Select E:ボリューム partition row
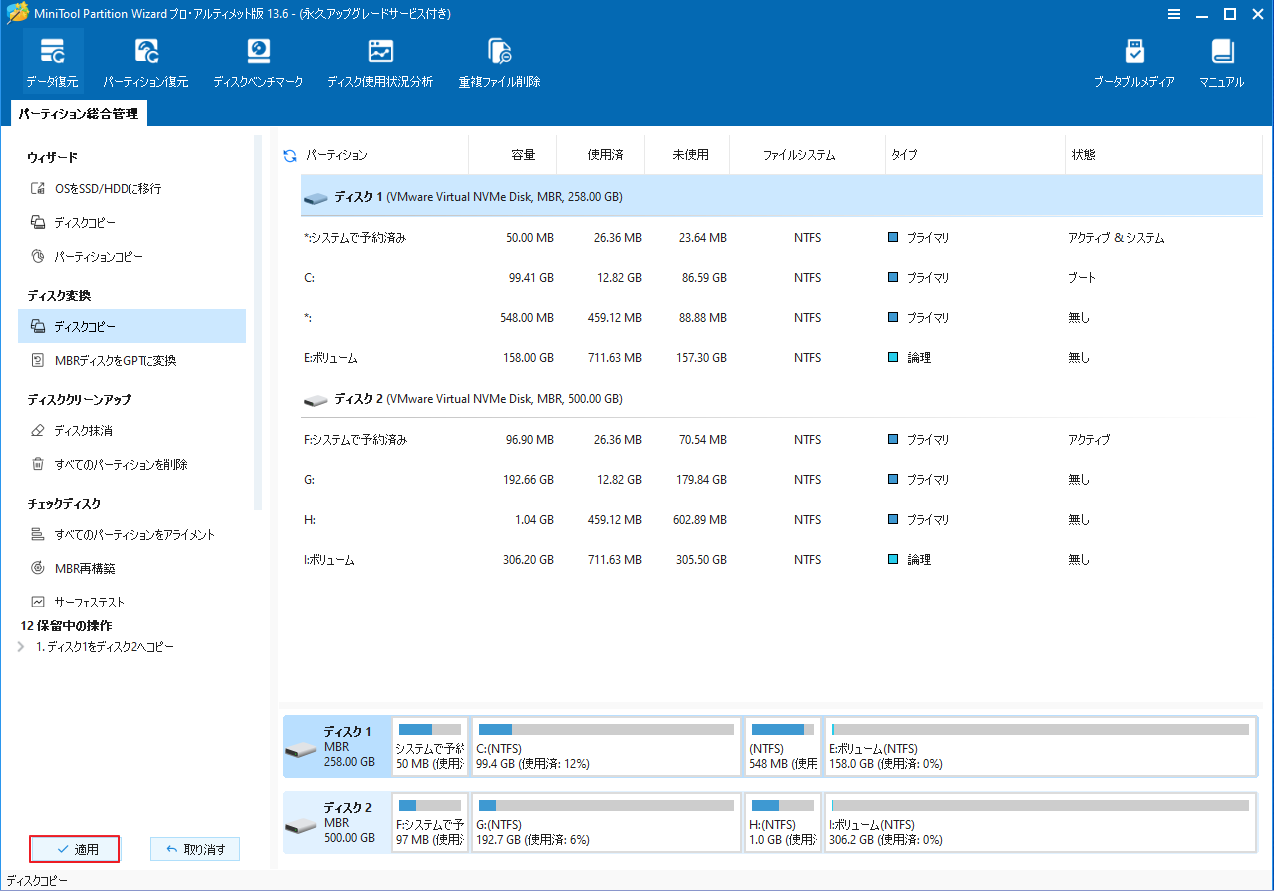This screenshot has height=893, width=1274. [781, 358]
